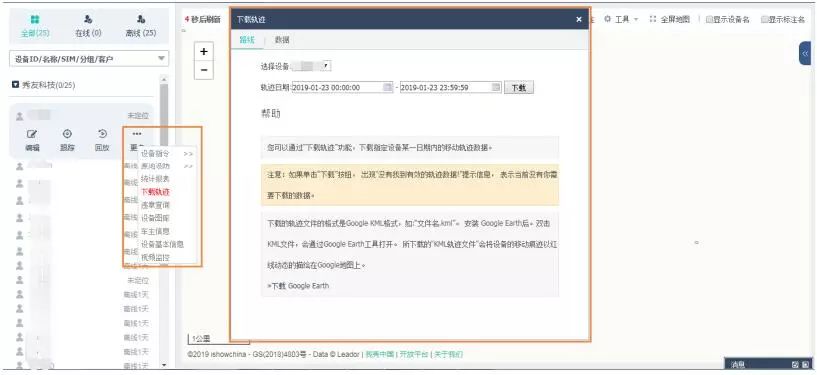Image resolution: width=817 pixels, height=375 pixels.
Task: Choose 统计报表 from the more menu
Action: tap(155, 179)
